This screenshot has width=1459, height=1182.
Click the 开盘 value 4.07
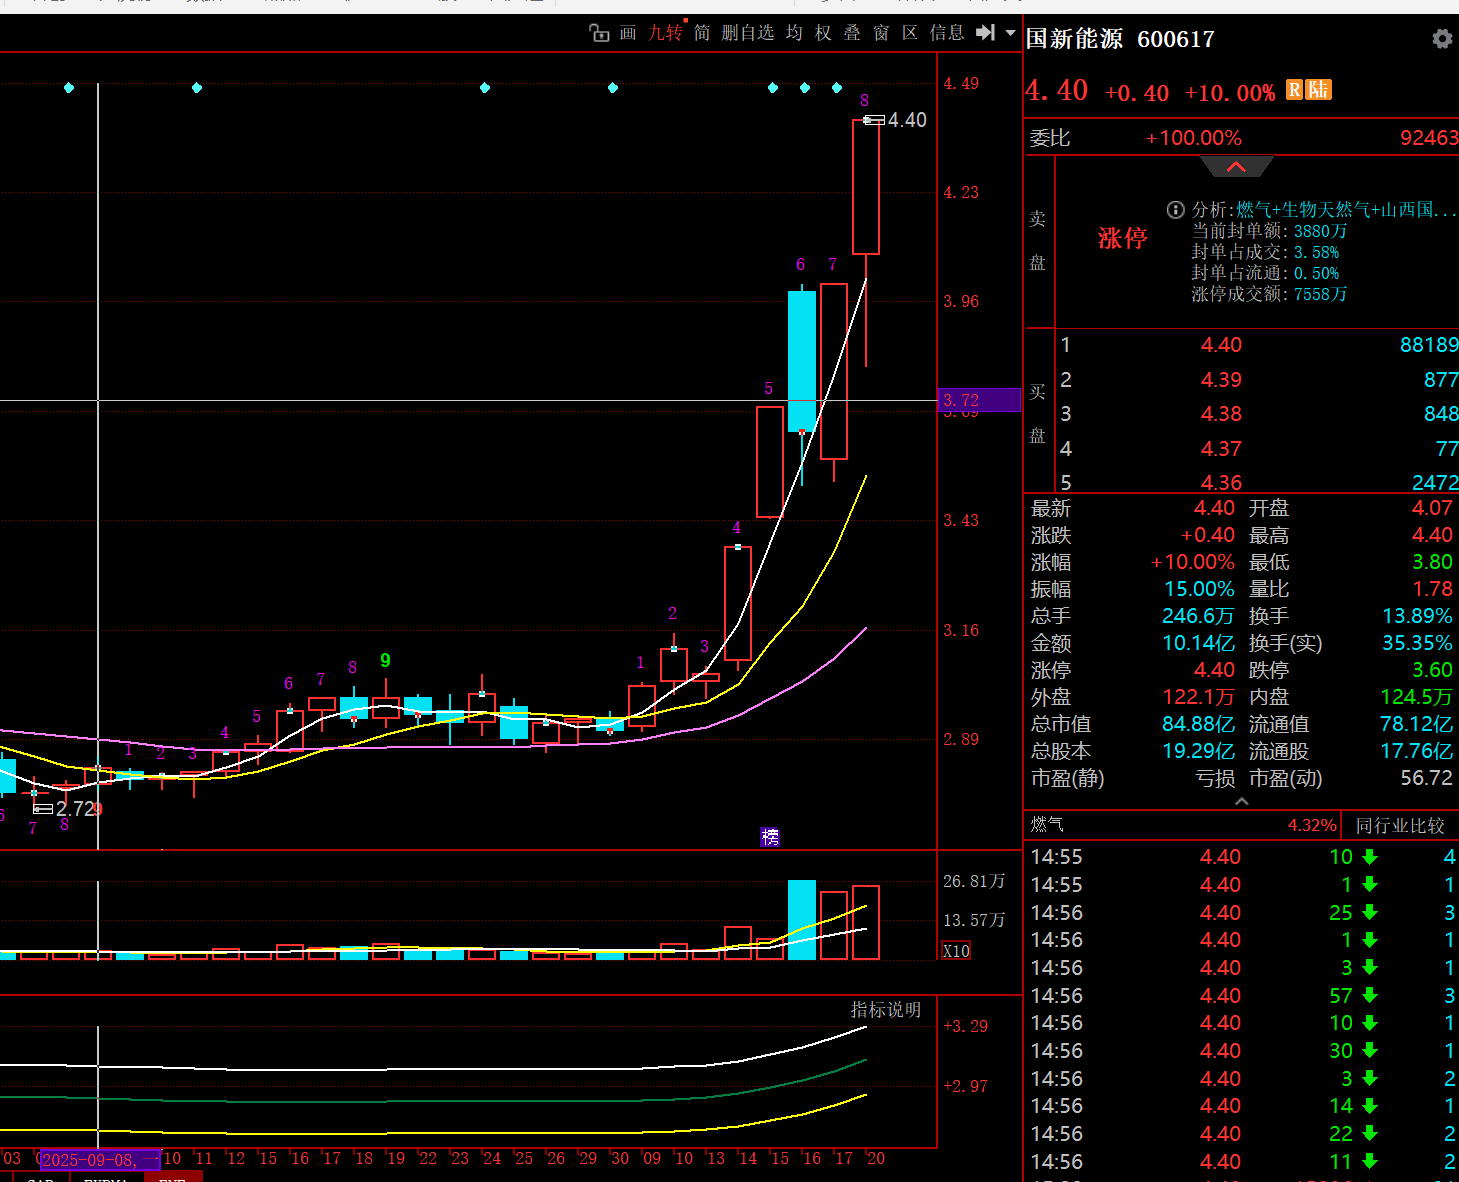(1432, 508)
